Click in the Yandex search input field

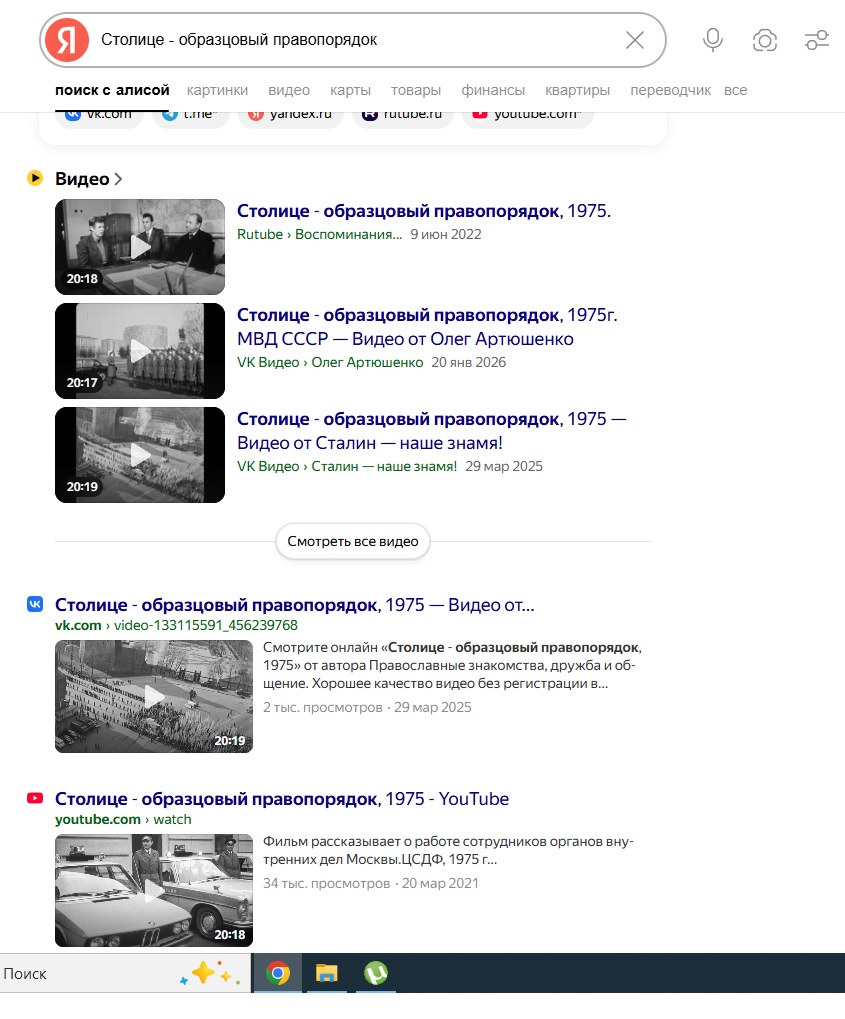pyautogui.click(x=350, y=40)
